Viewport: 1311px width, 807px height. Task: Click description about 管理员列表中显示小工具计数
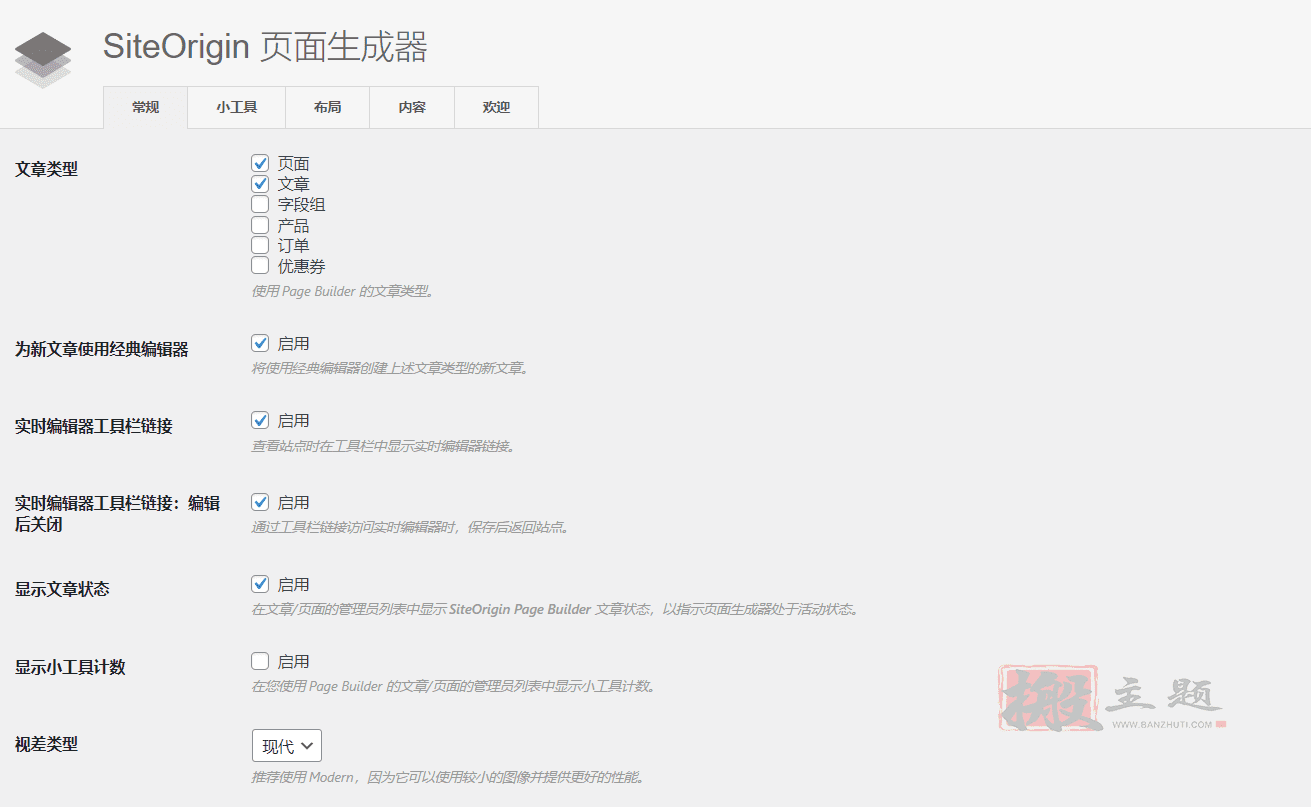coord(454,686)
